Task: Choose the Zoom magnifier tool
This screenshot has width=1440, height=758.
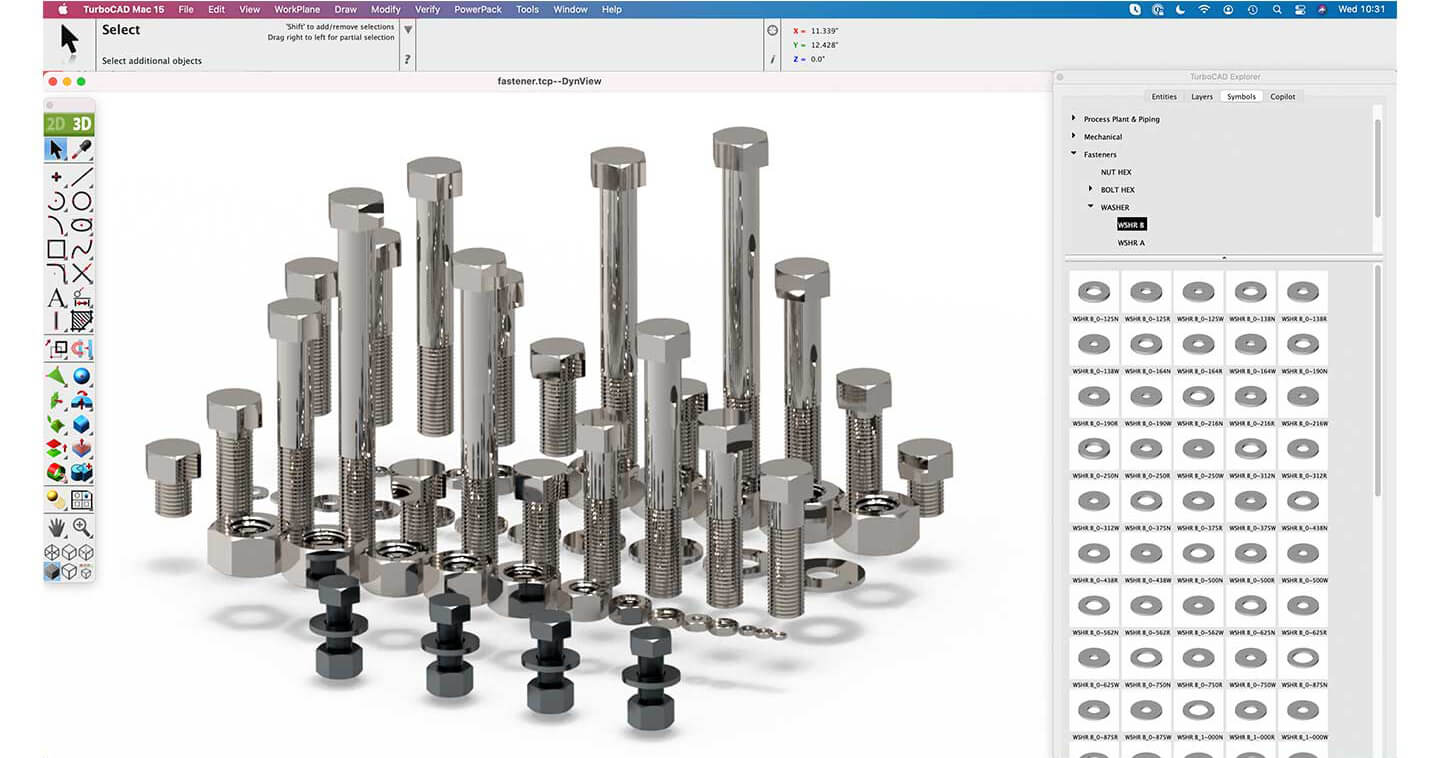Action: [82, 526]
